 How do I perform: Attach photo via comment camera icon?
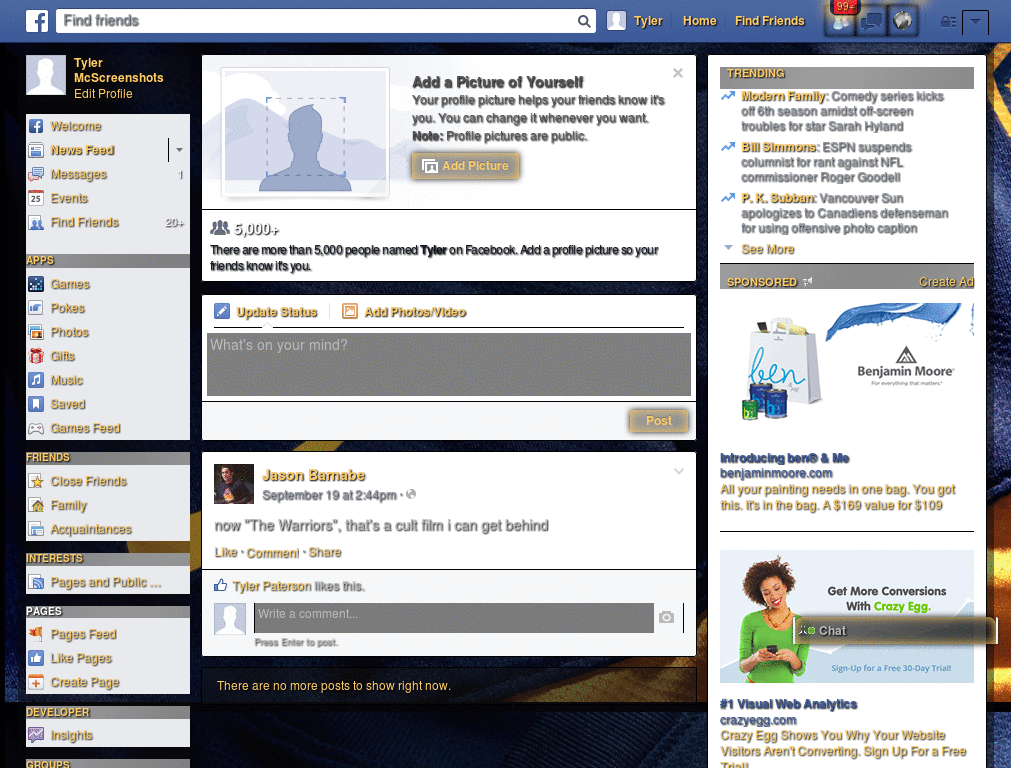tap(666, 617)
